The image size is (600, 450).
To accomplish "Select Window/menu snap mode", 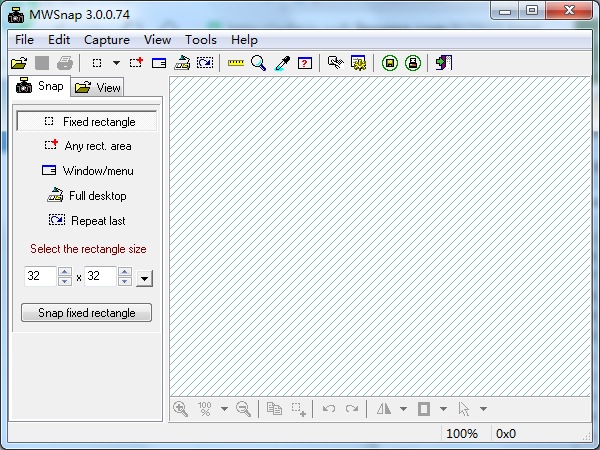I will pyautogui.click(x=88, y=171).
